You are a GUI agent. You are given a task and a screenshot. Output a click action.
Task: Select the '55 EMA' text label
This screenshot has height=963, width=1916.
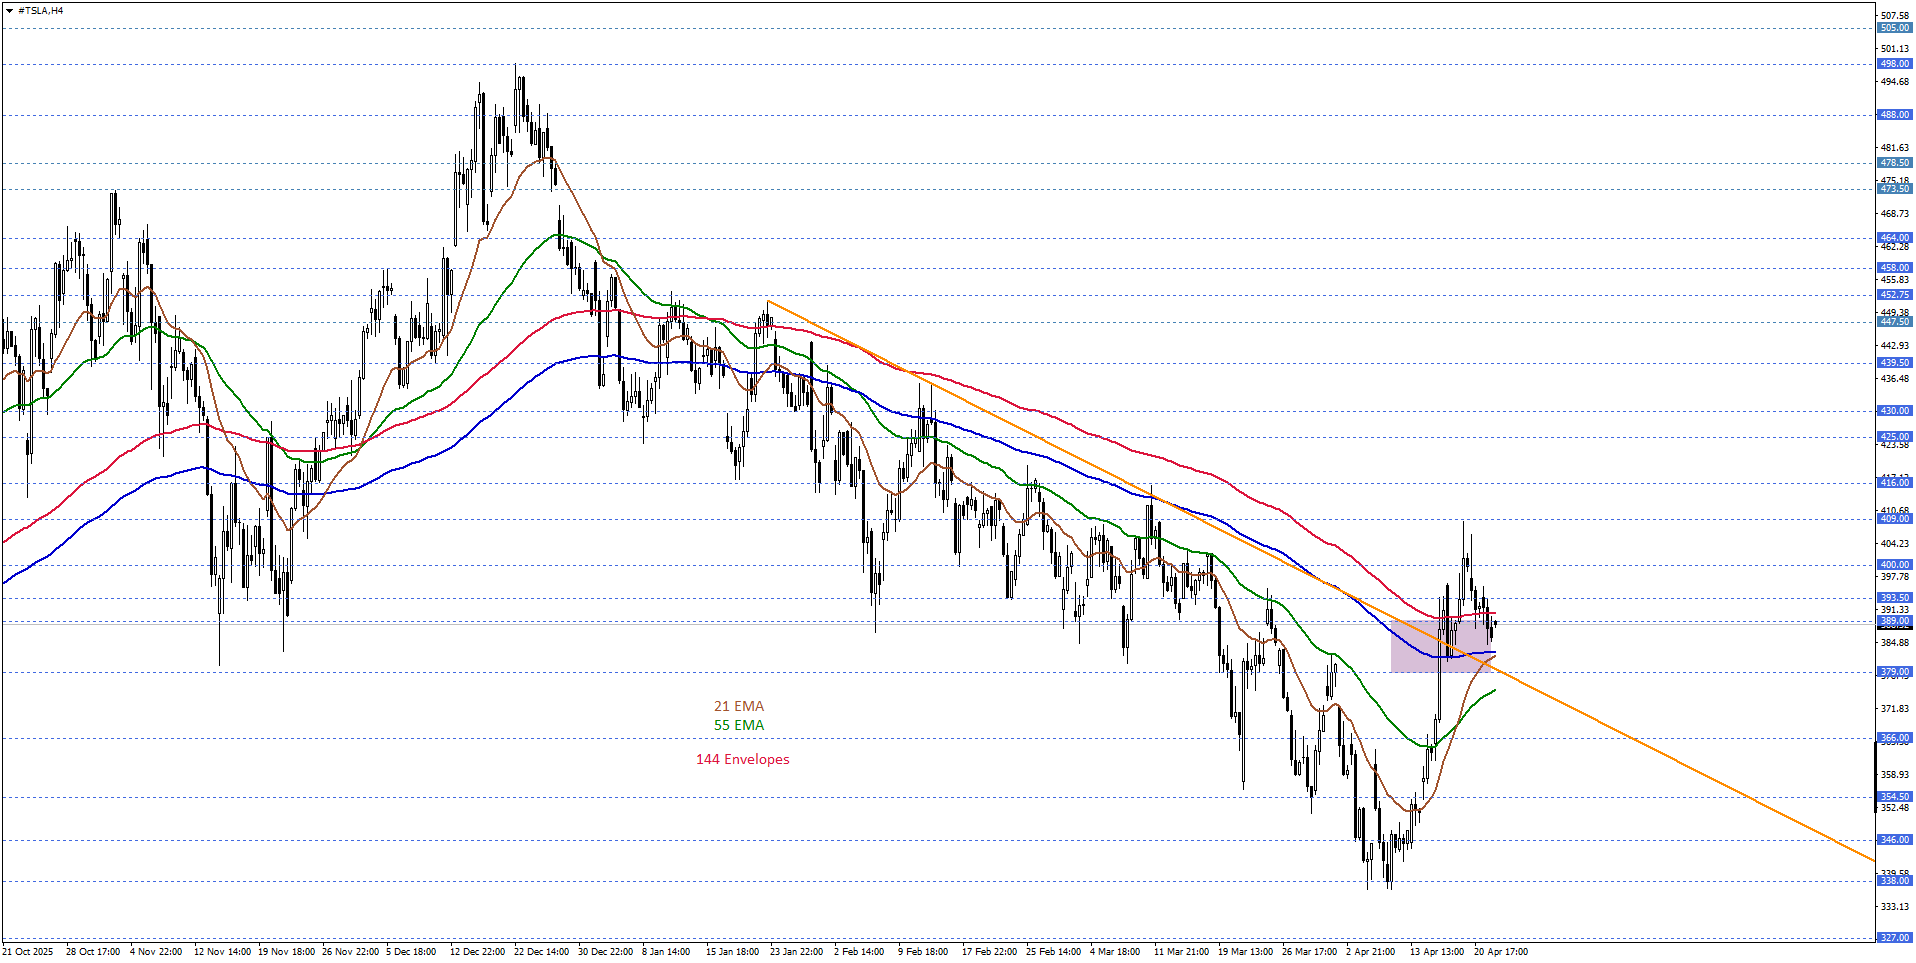click(x=738, y=725)
